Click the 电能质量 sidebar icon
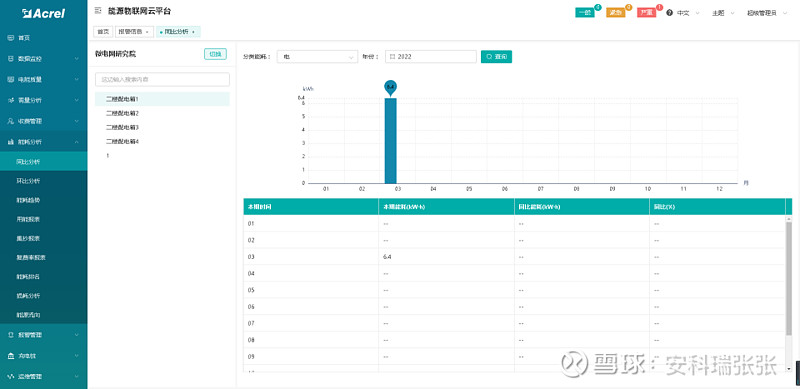Image resolution: width=800 pixels, height=389 pixels. (11, 80)
